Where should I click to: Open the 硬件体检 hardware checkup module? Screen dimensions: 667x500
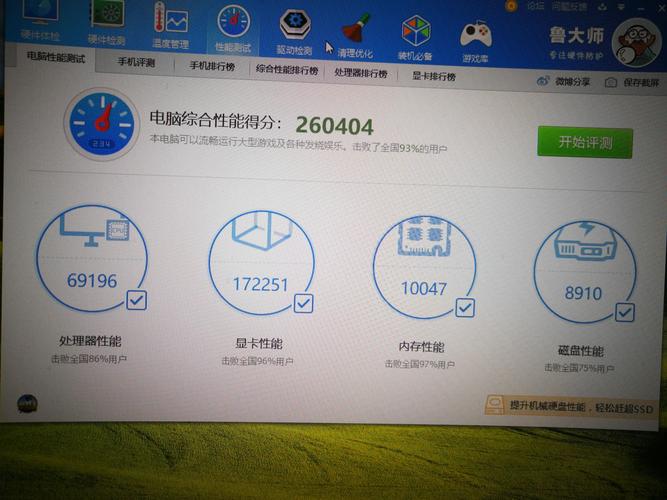point(40,20)
